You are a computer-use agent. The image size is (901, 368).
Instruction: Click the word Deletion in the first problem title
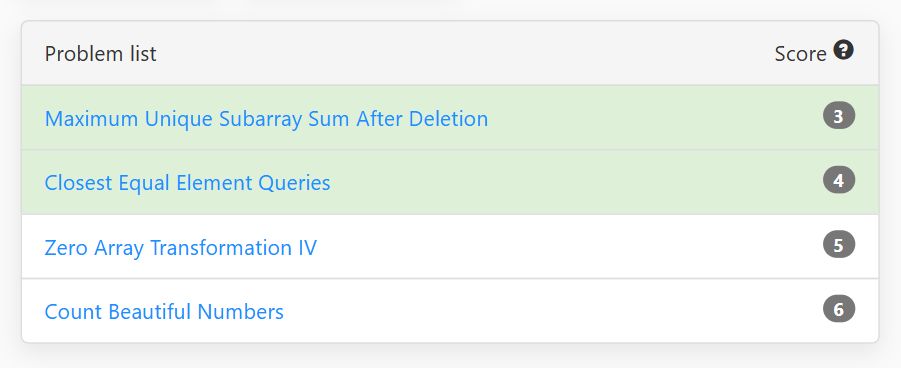(x=448, y=119)
